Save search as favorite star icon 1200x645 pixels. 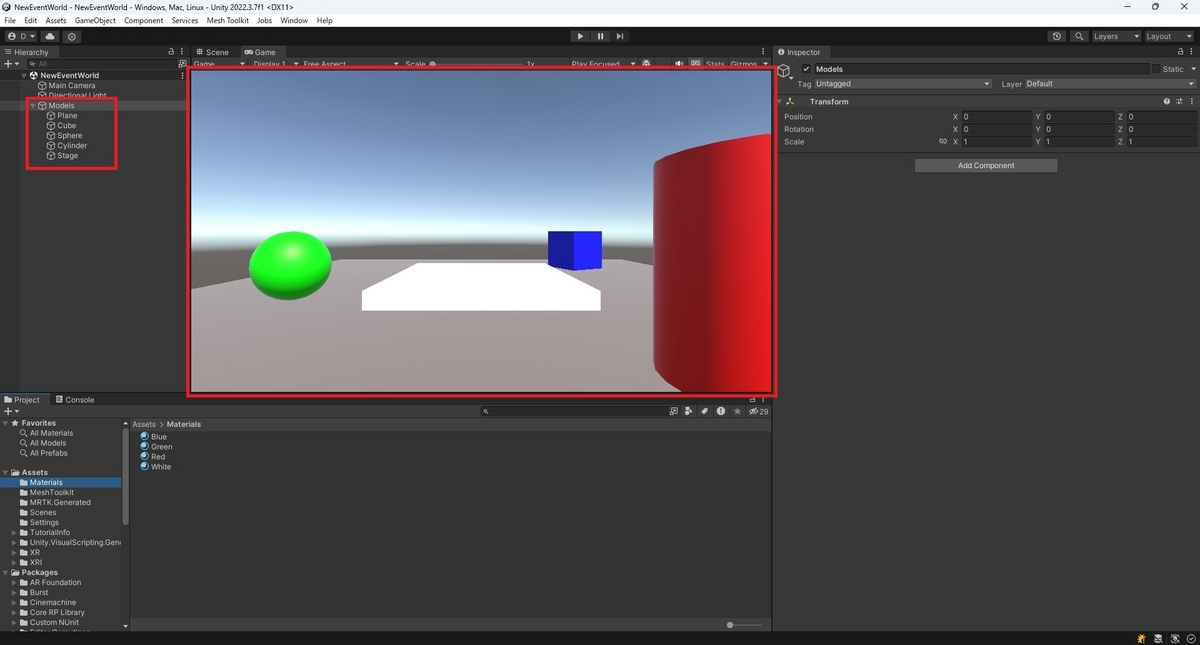[737, 411]
